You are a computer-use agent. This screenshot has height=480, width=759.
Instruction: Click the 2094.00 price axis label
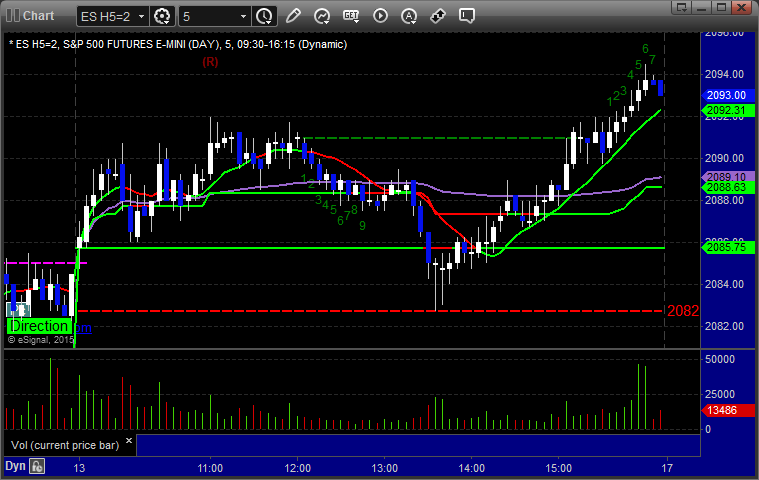click(x=724, y=74)
